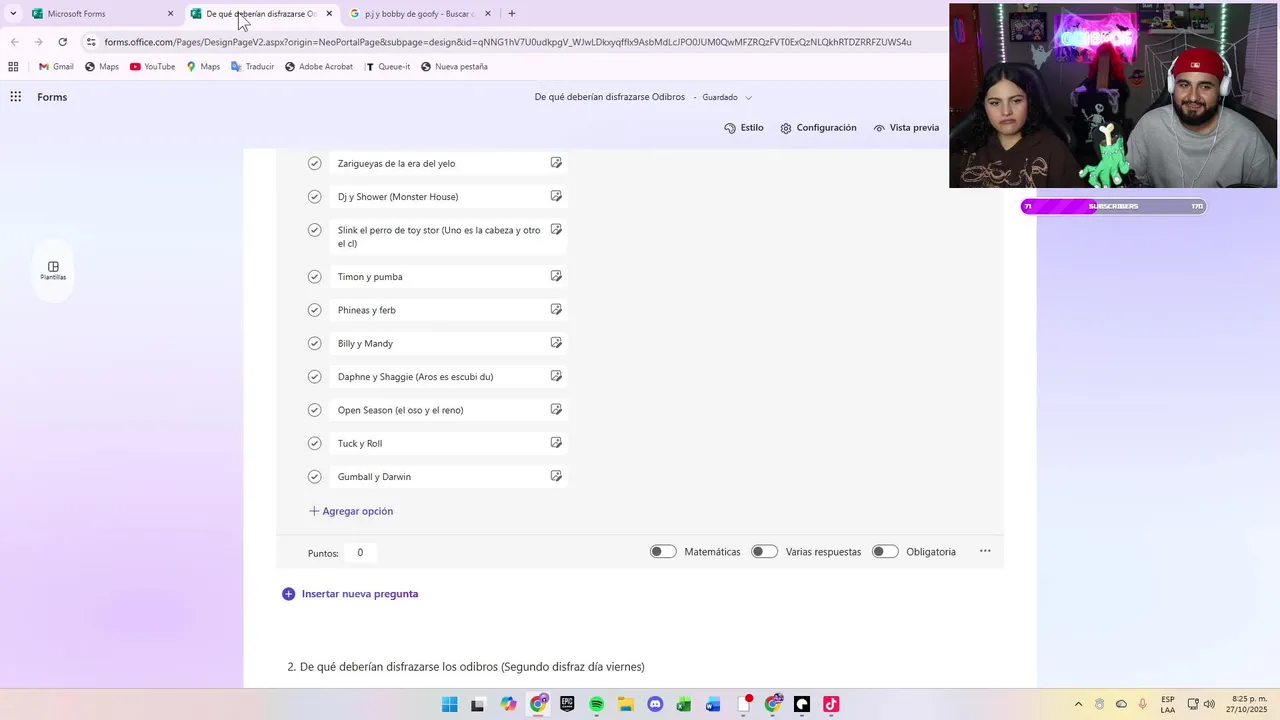Image resolution: width=1280 pixels, height=720 pixels.
Task: Add image to Open Season option
Action: pos(556,409)
